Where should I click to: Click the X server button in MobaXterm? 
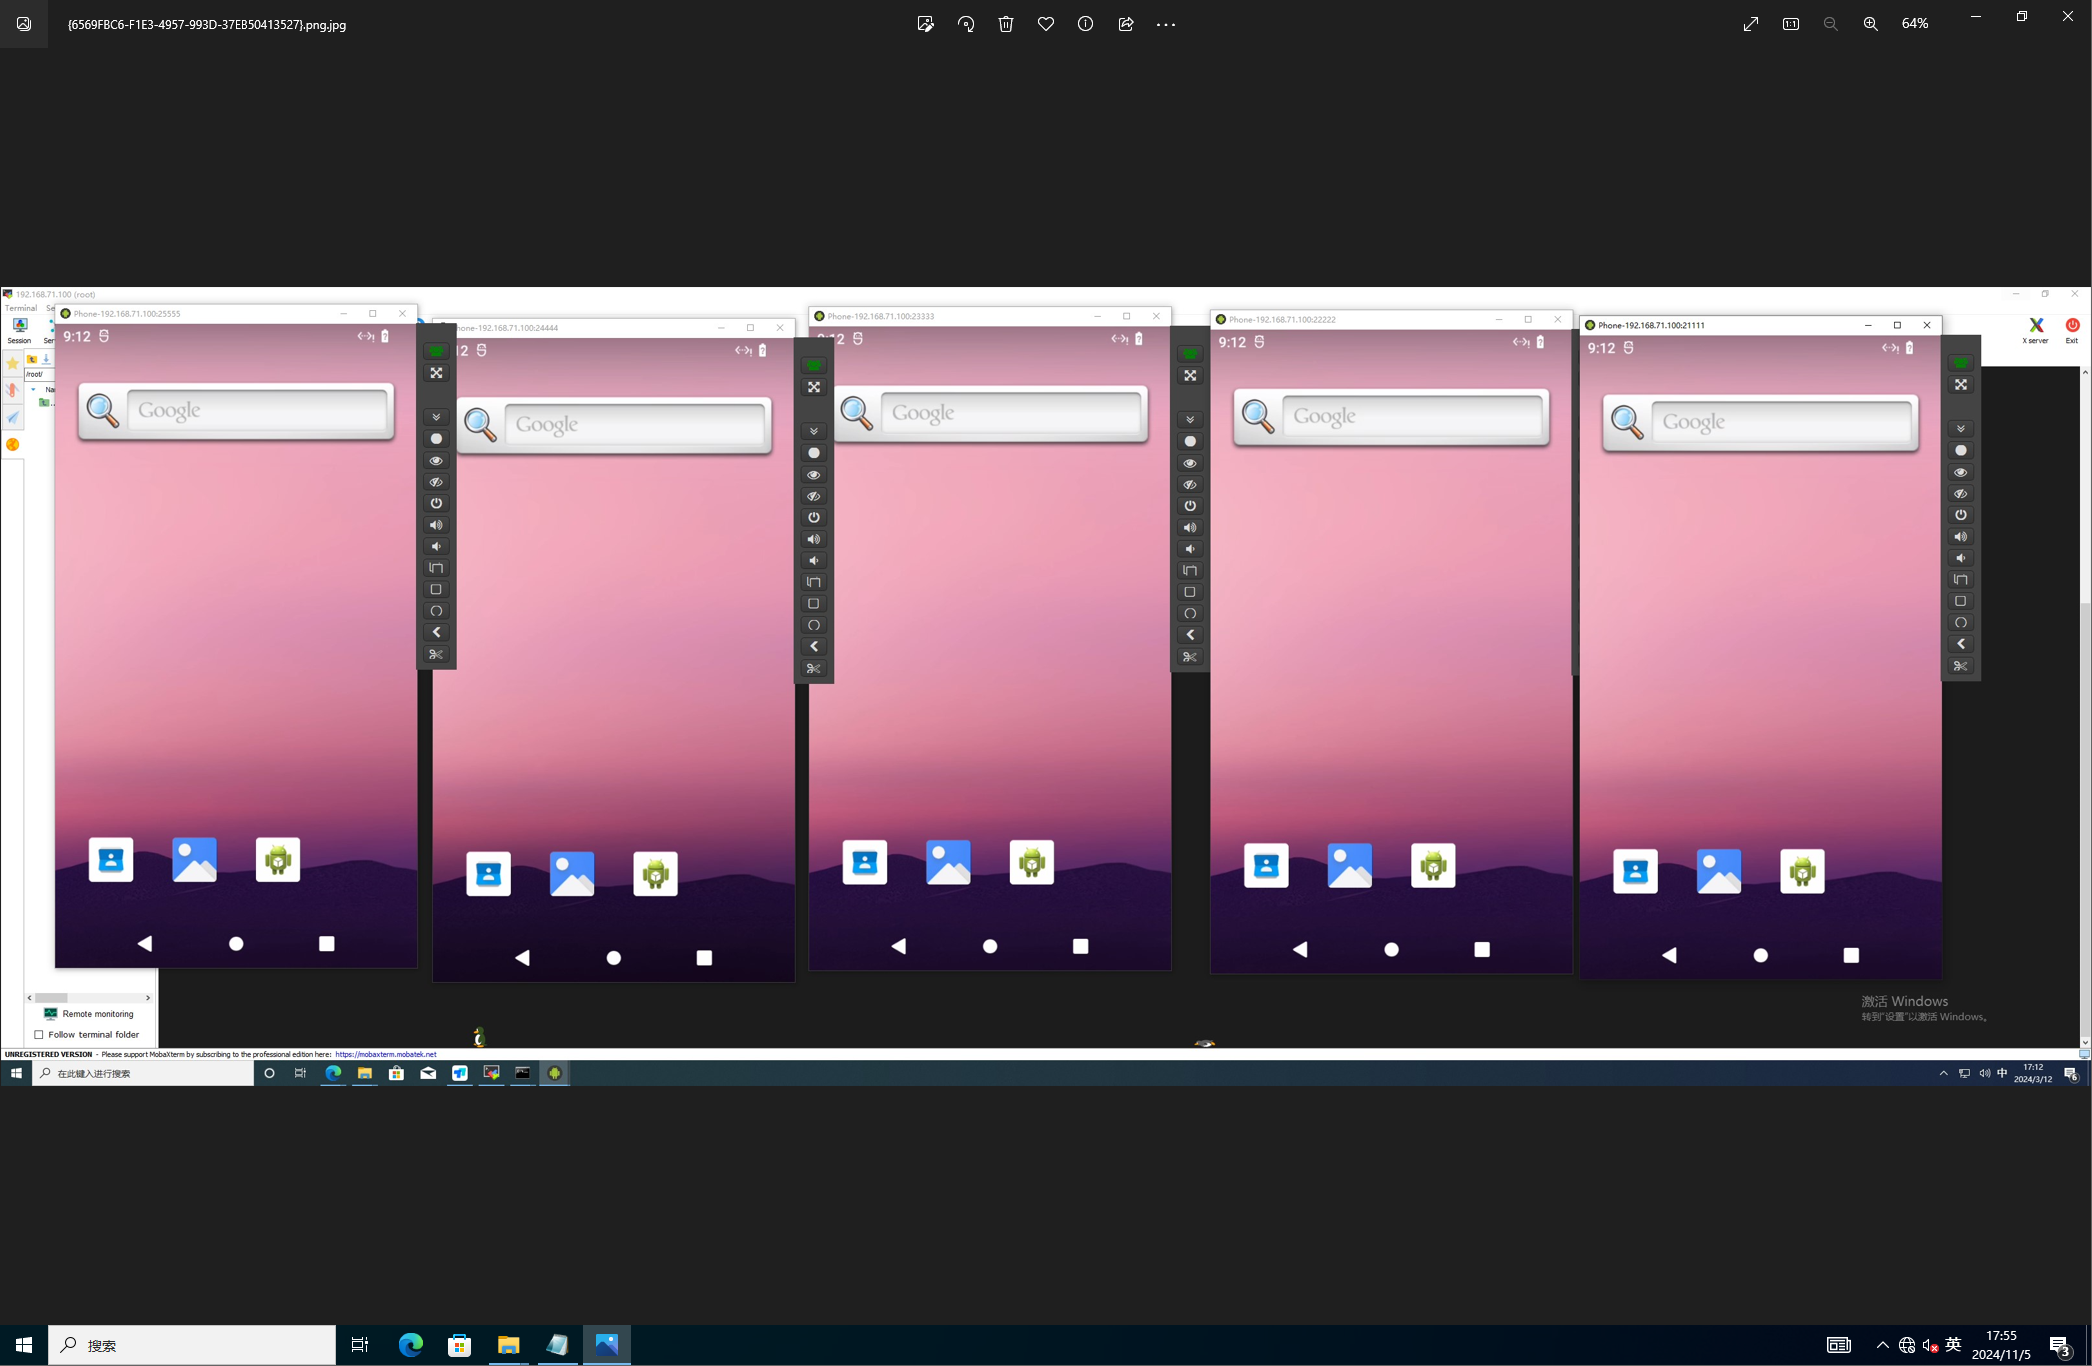click(2035, 331)
